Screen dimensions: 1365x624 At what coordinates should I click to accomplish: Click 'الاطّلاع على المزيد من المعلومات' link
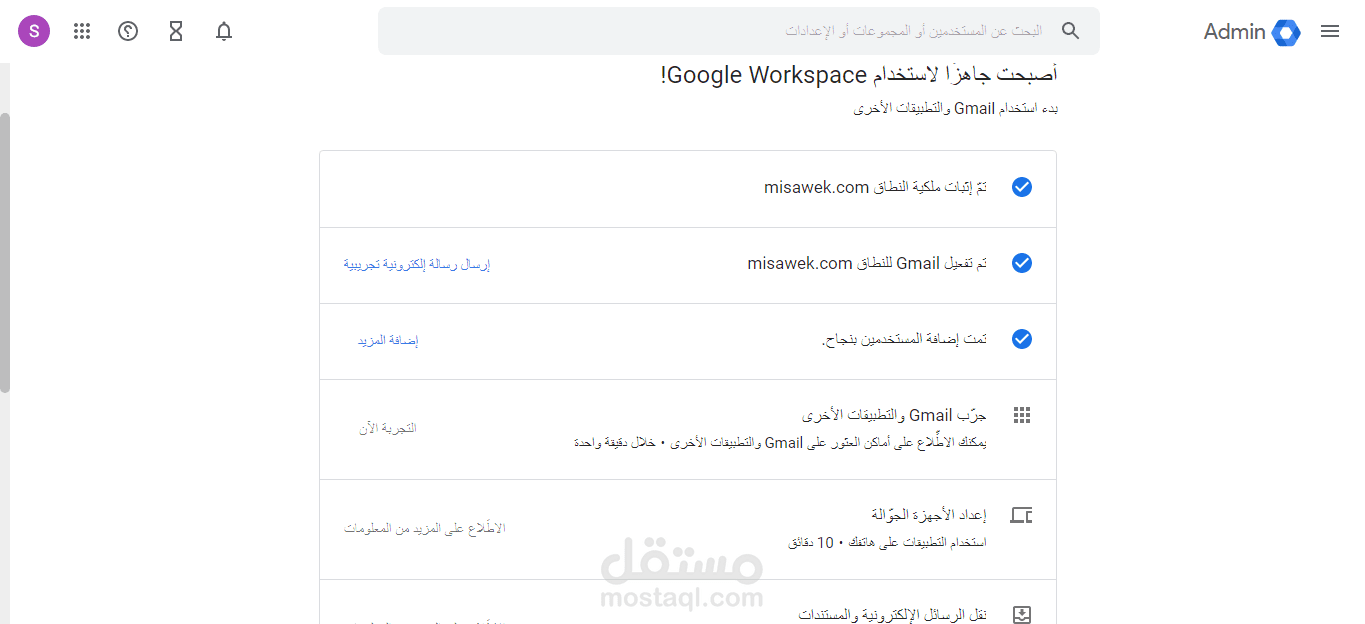(x=425, y=528)
